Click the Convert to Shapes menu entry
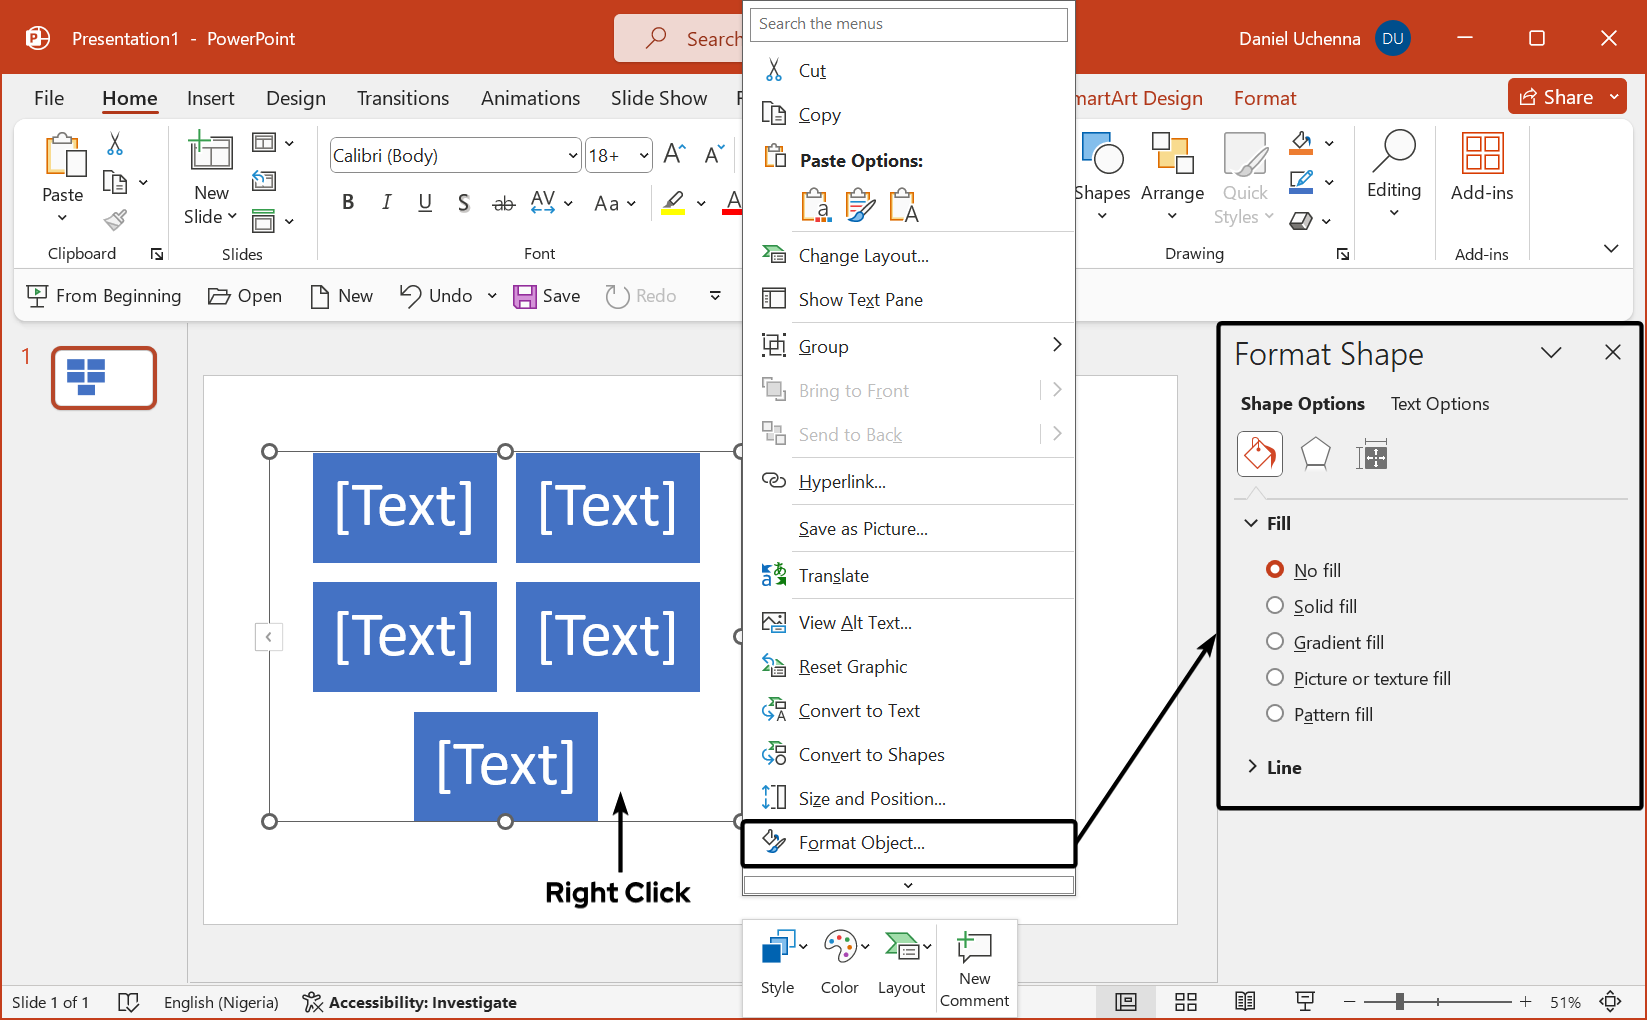This screenshot has width=1647, height=1020. (x=871, y=754)
